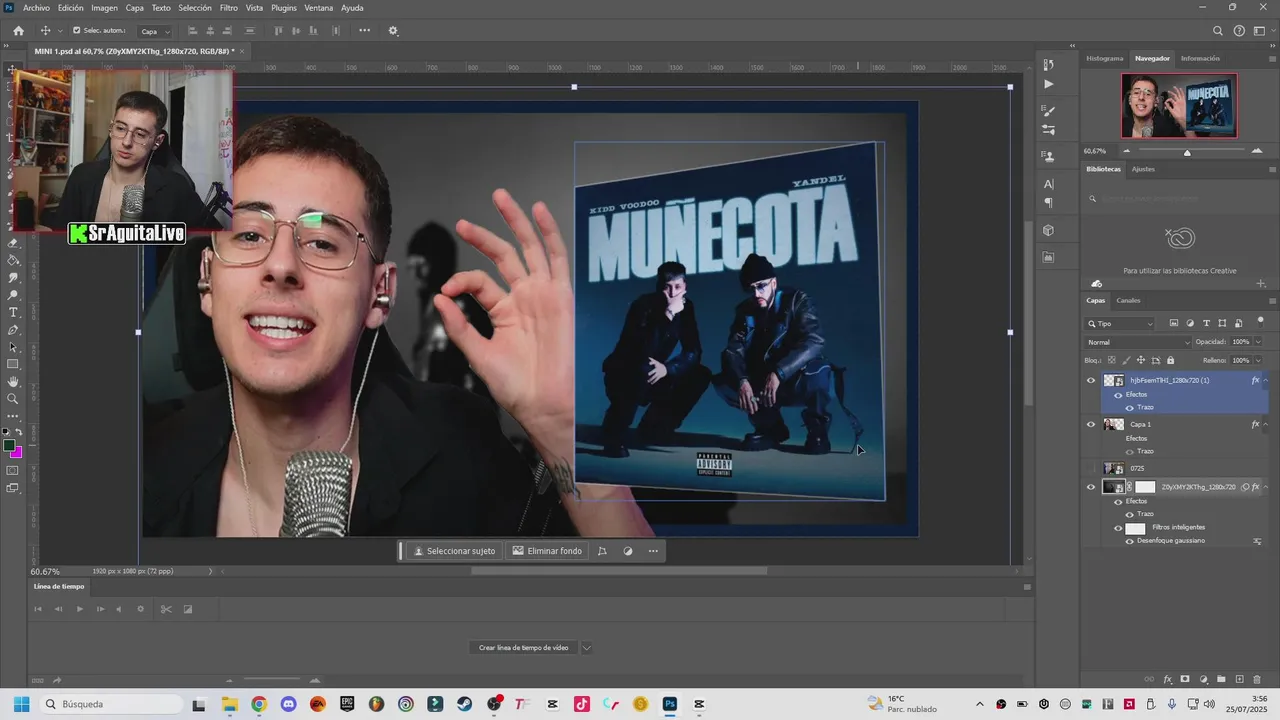
Task: Open the Brush Settings panel icon
Action: coord(1048,129)
